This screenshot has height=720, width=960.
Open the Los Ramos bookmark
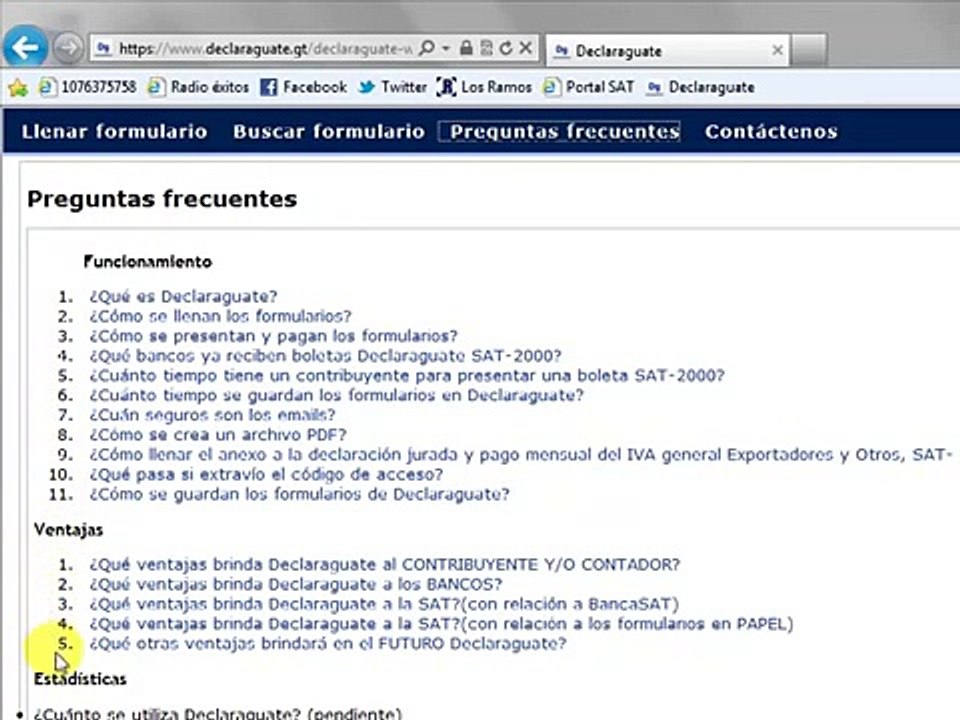pos(484,87)
